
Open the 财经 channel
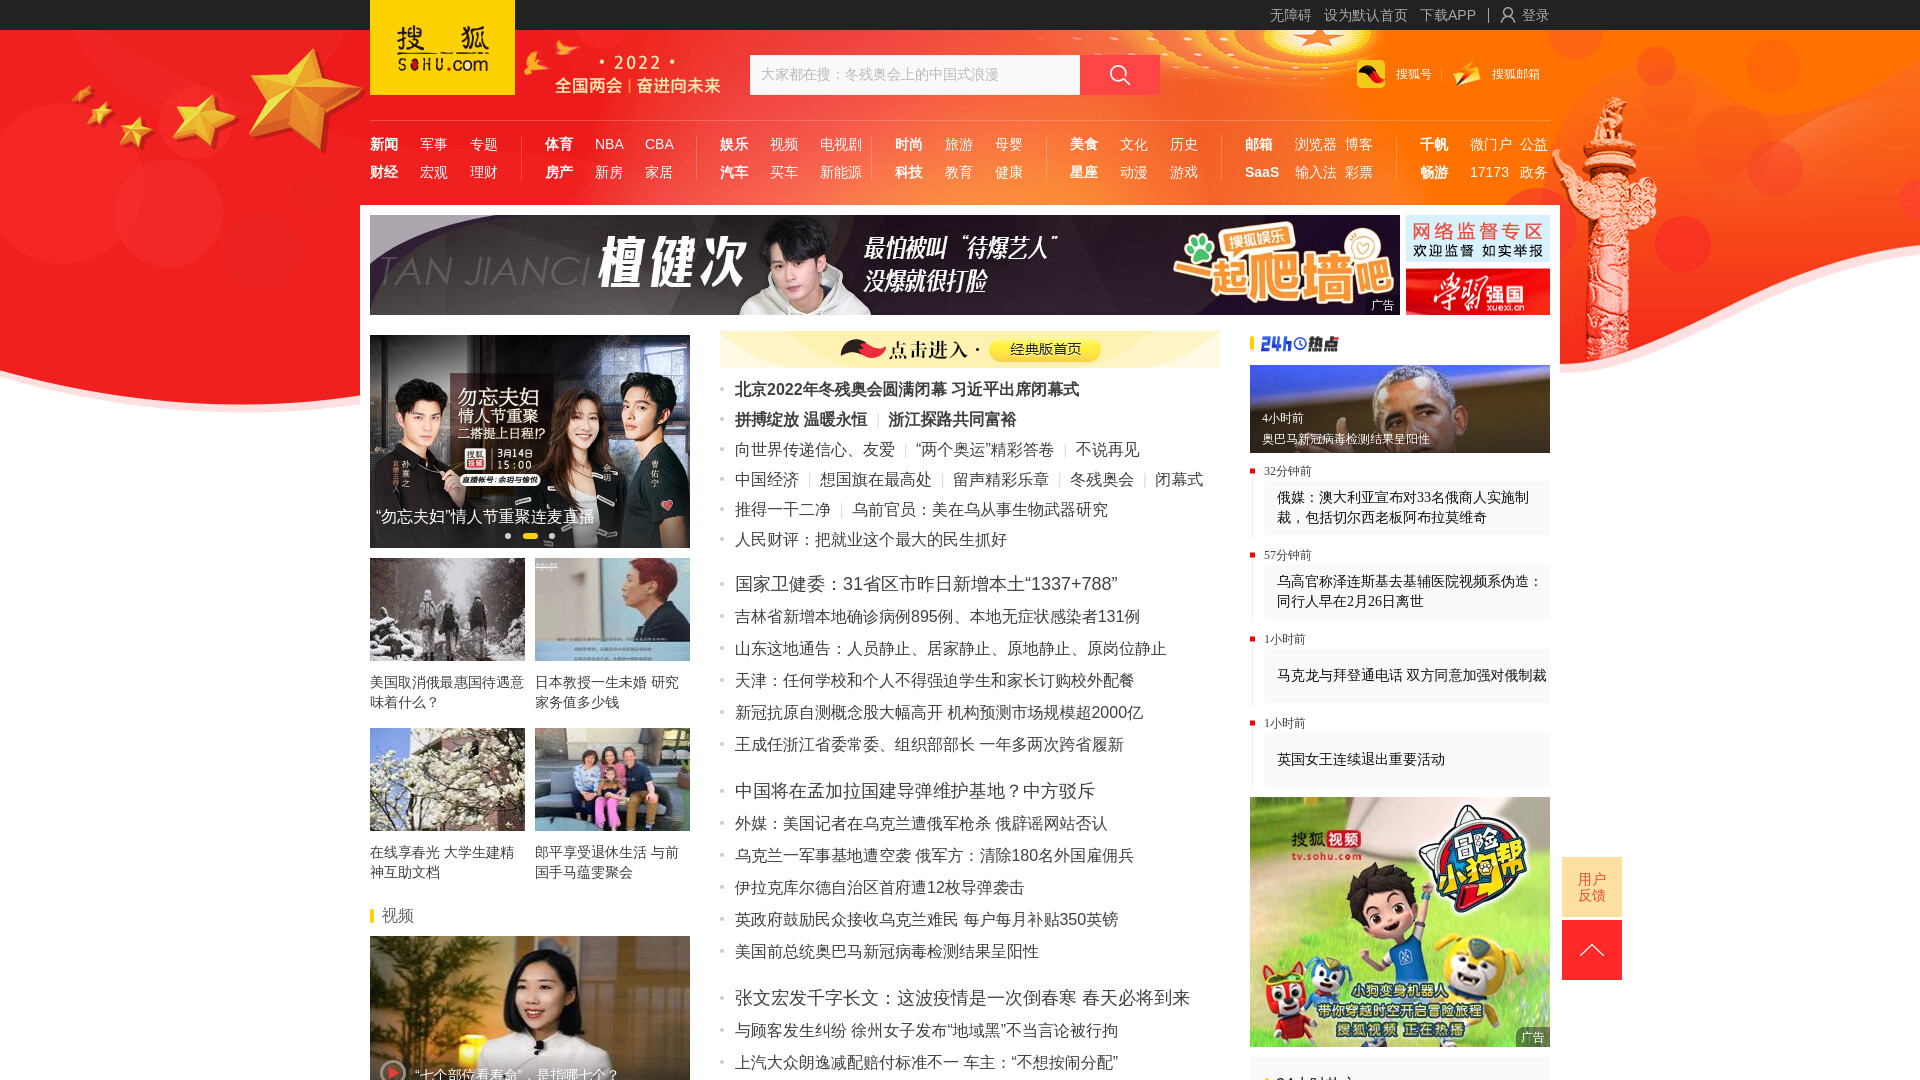(x=384, y=172)
